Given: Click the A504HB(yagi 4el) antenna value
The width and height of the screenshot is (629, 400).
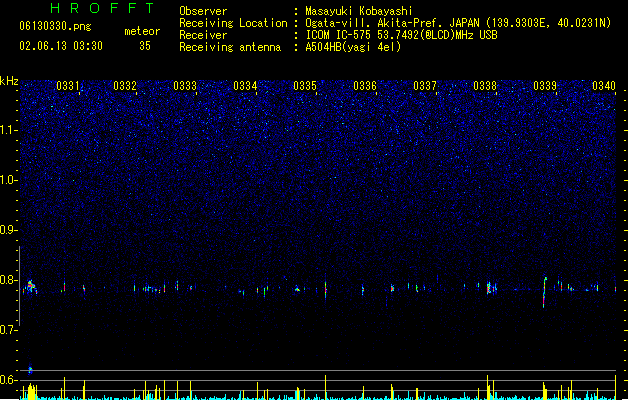Looking at the screenshot, I should pyautogui.click(x=353, y=47).
